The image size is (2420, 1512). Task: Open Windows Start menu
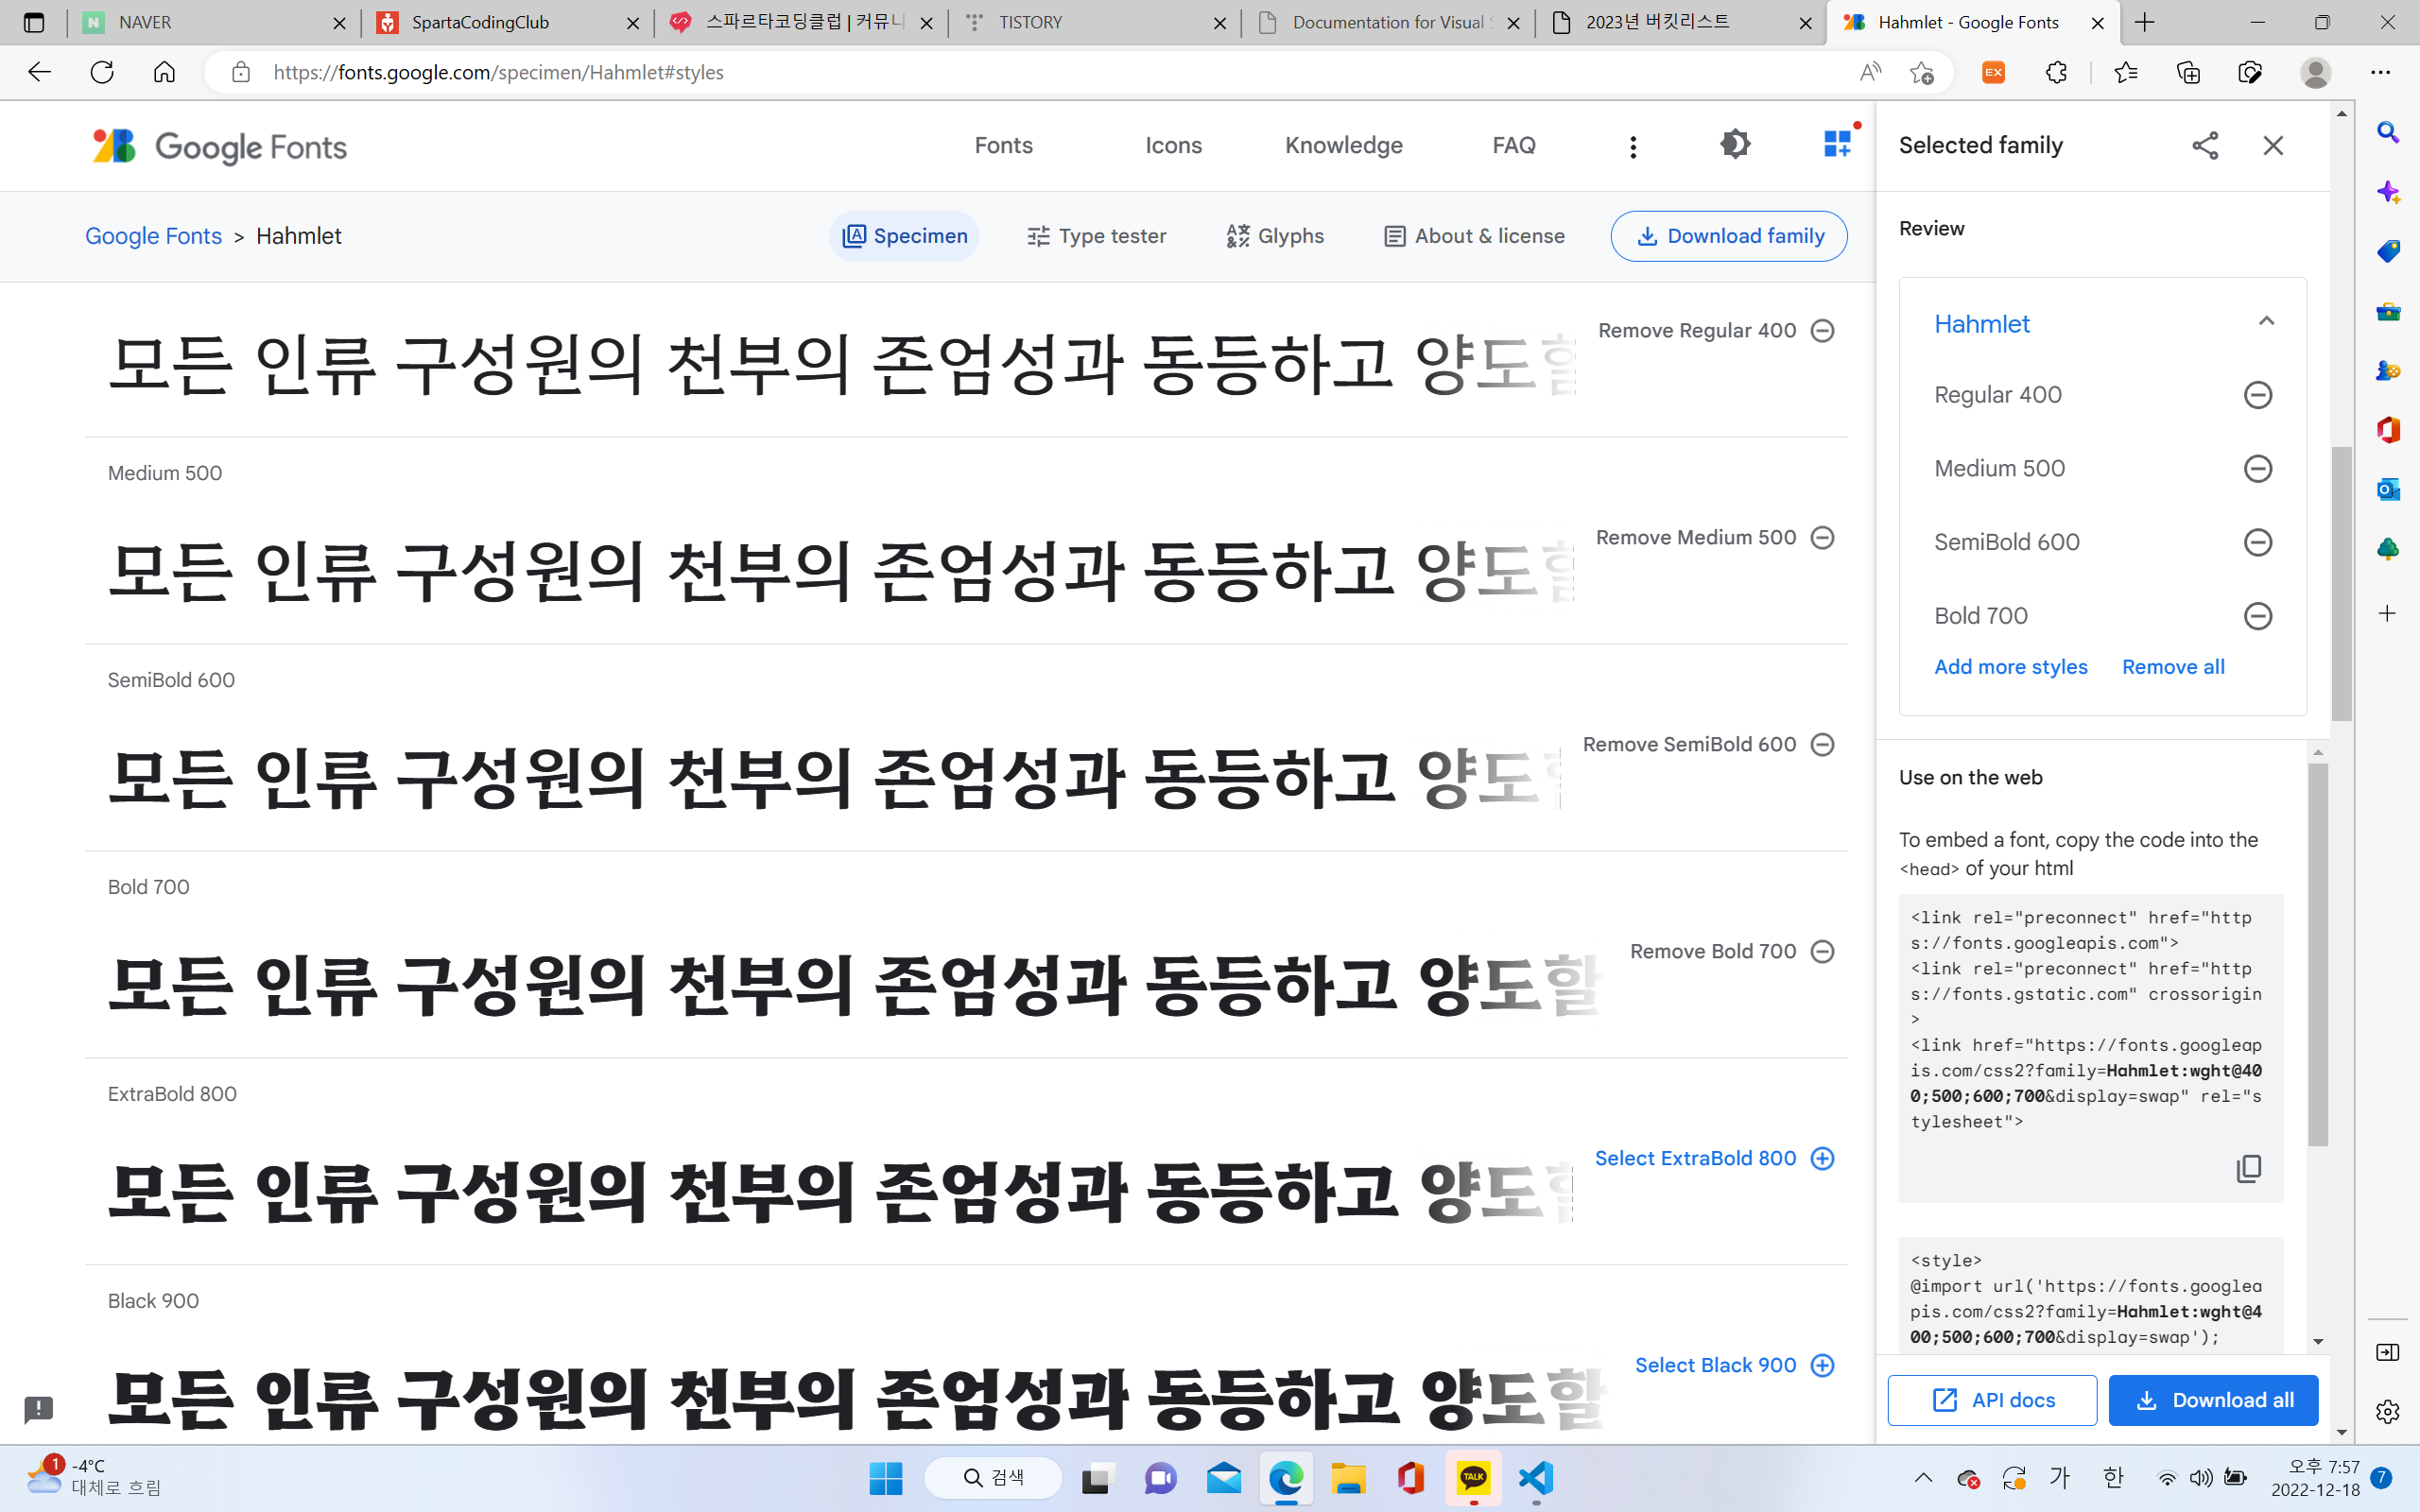point(885,1478)
